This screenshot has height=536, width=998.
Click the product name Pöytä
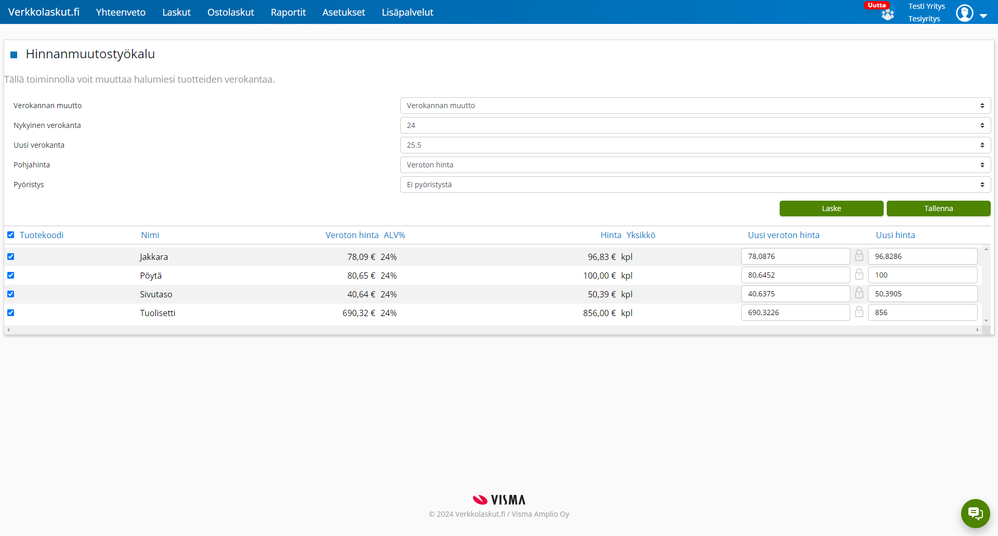tap(151, 276)
